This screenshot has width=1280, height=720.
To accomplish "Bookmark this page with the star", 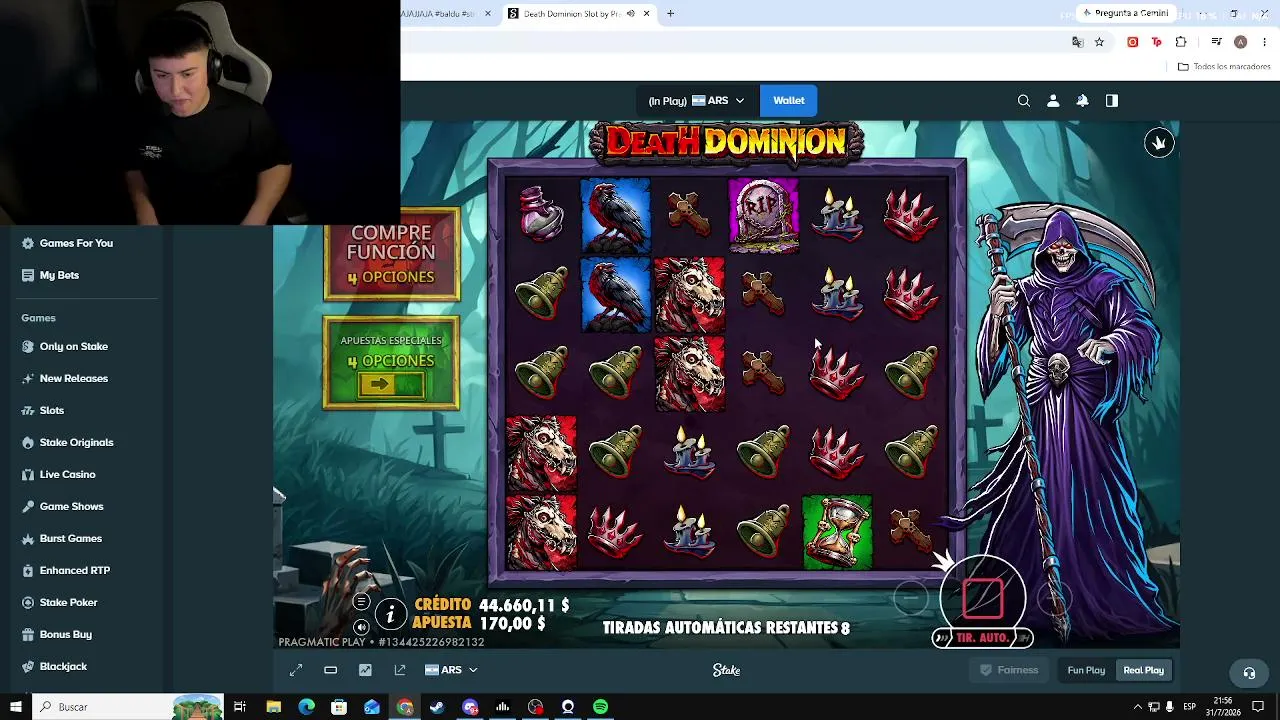I will (1099, 42).
